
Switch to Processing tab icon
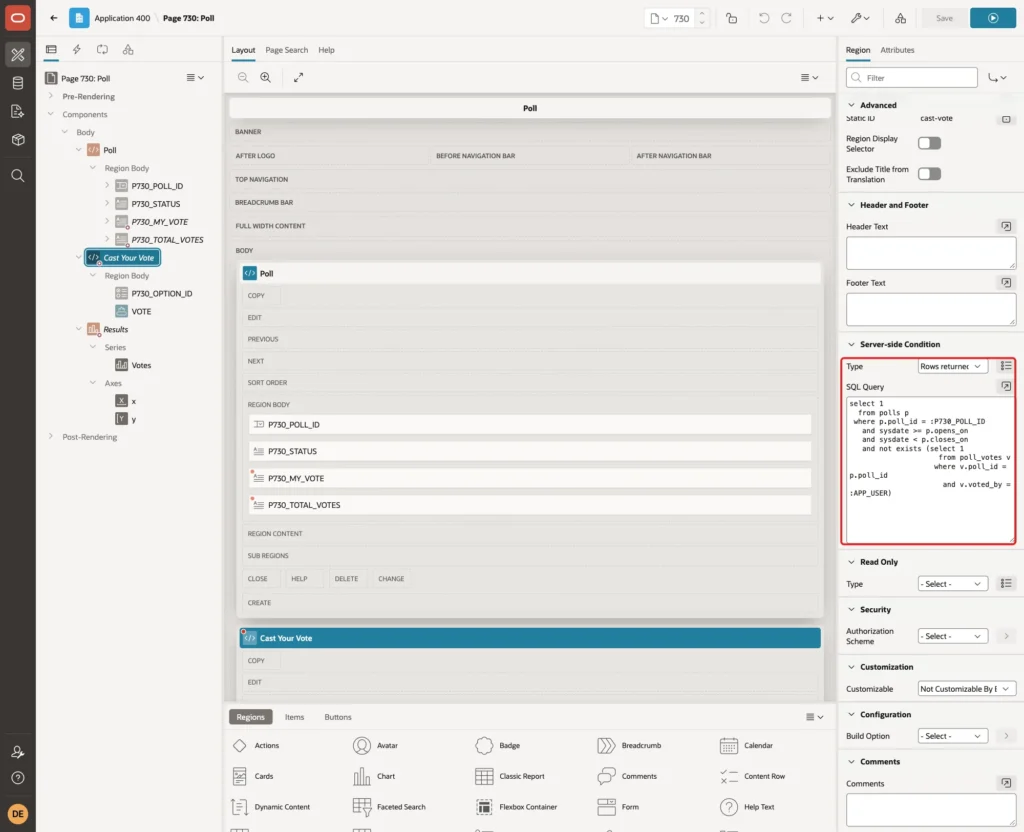pos(102,50)
